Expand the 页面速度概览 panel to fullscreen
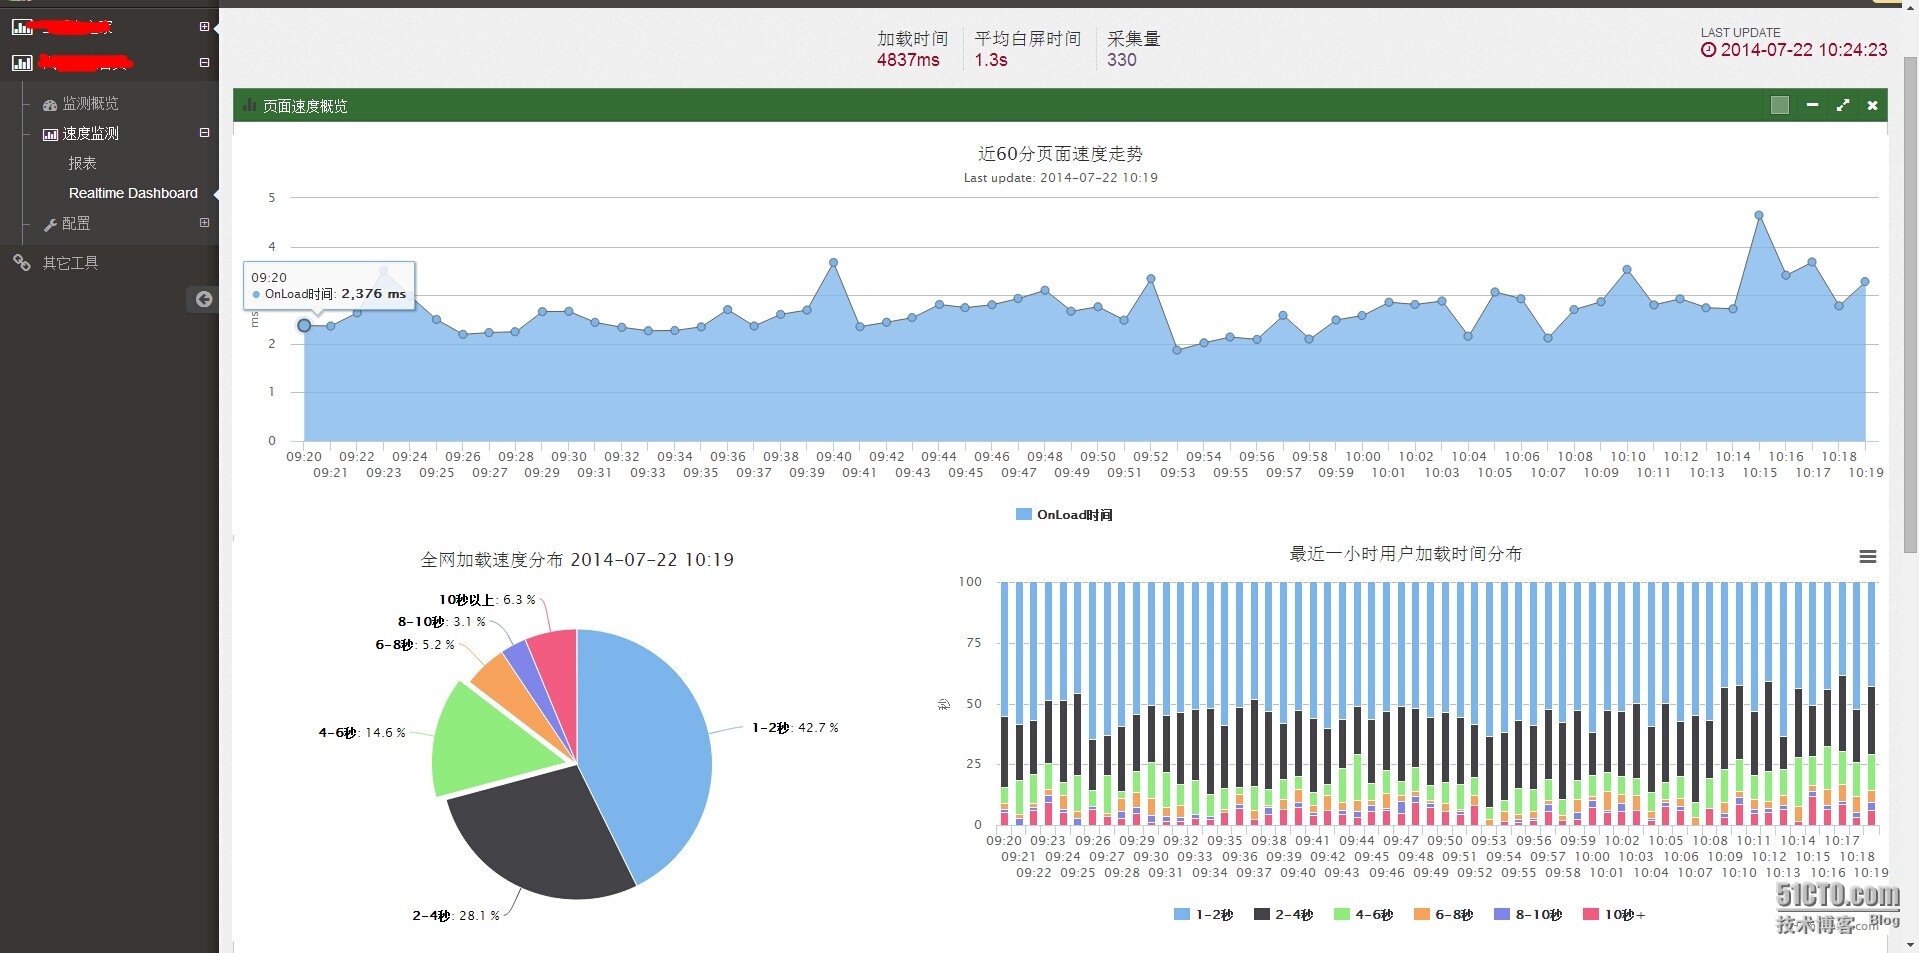The height and width of the screenshot is (953, 1919). [x=1842, y=105]
